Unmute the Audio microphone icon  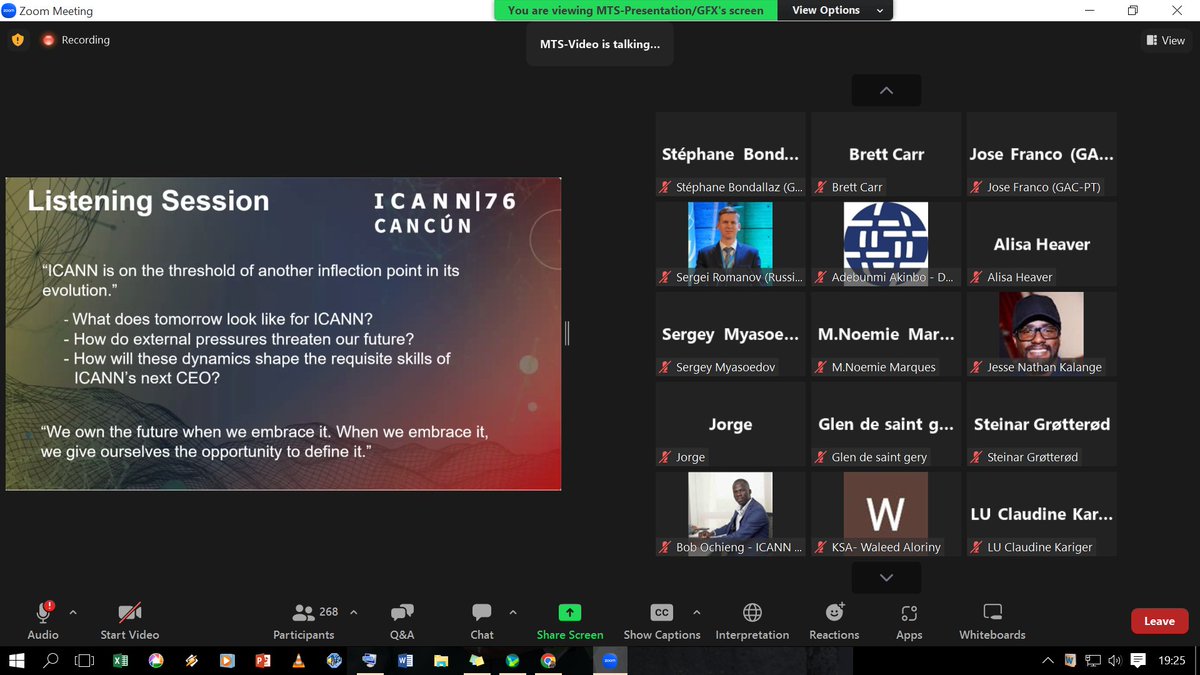point(43,612)
